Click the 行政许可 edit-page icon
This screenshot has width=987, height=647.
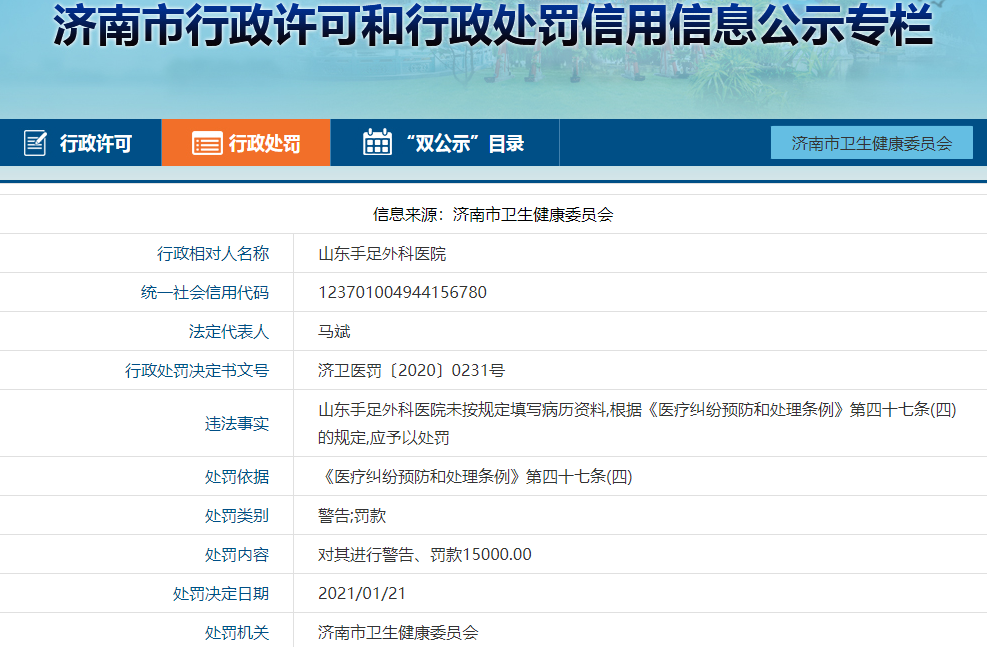pyautogui.click(x=35, y=143)
